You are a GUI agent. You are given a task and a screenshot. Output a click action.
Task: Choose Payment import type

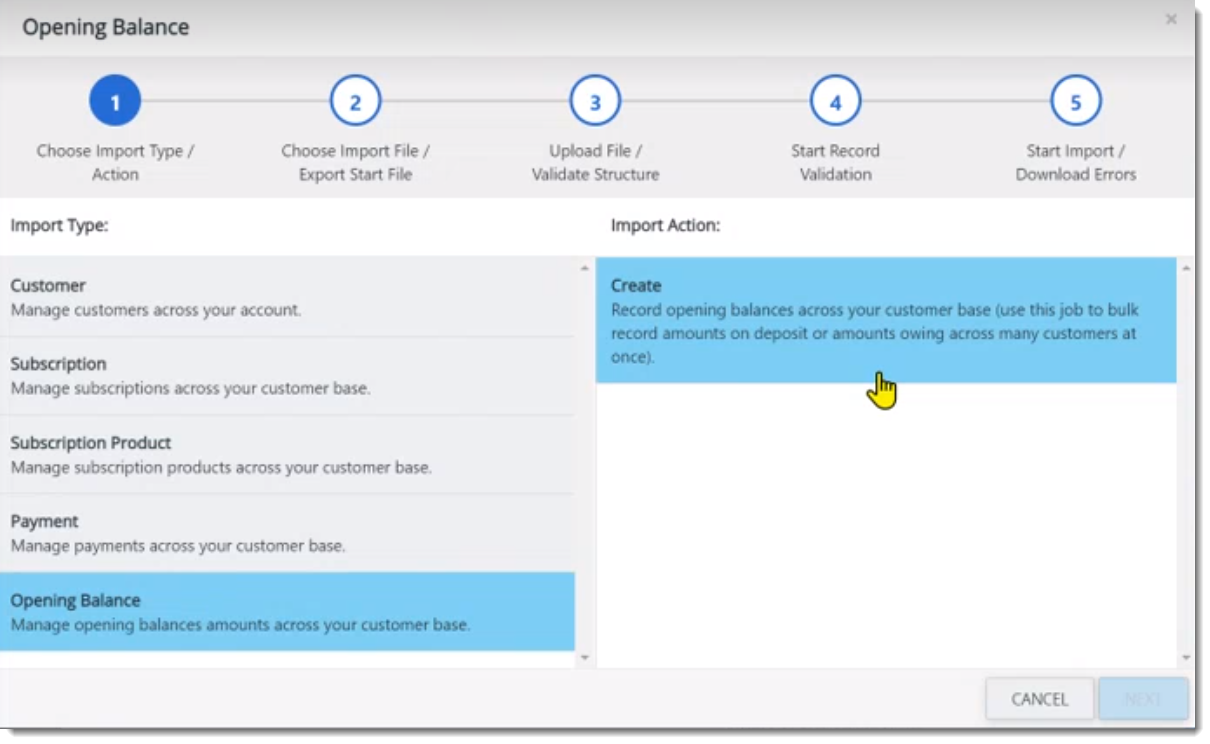287,533
